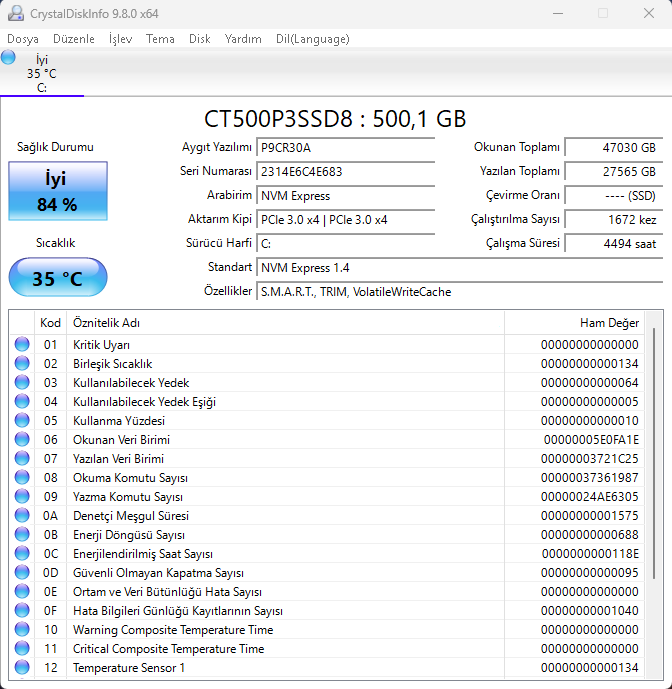
Task: Select raw value 00000000001575
Action: pyautogui.click(x=589, y=516)
